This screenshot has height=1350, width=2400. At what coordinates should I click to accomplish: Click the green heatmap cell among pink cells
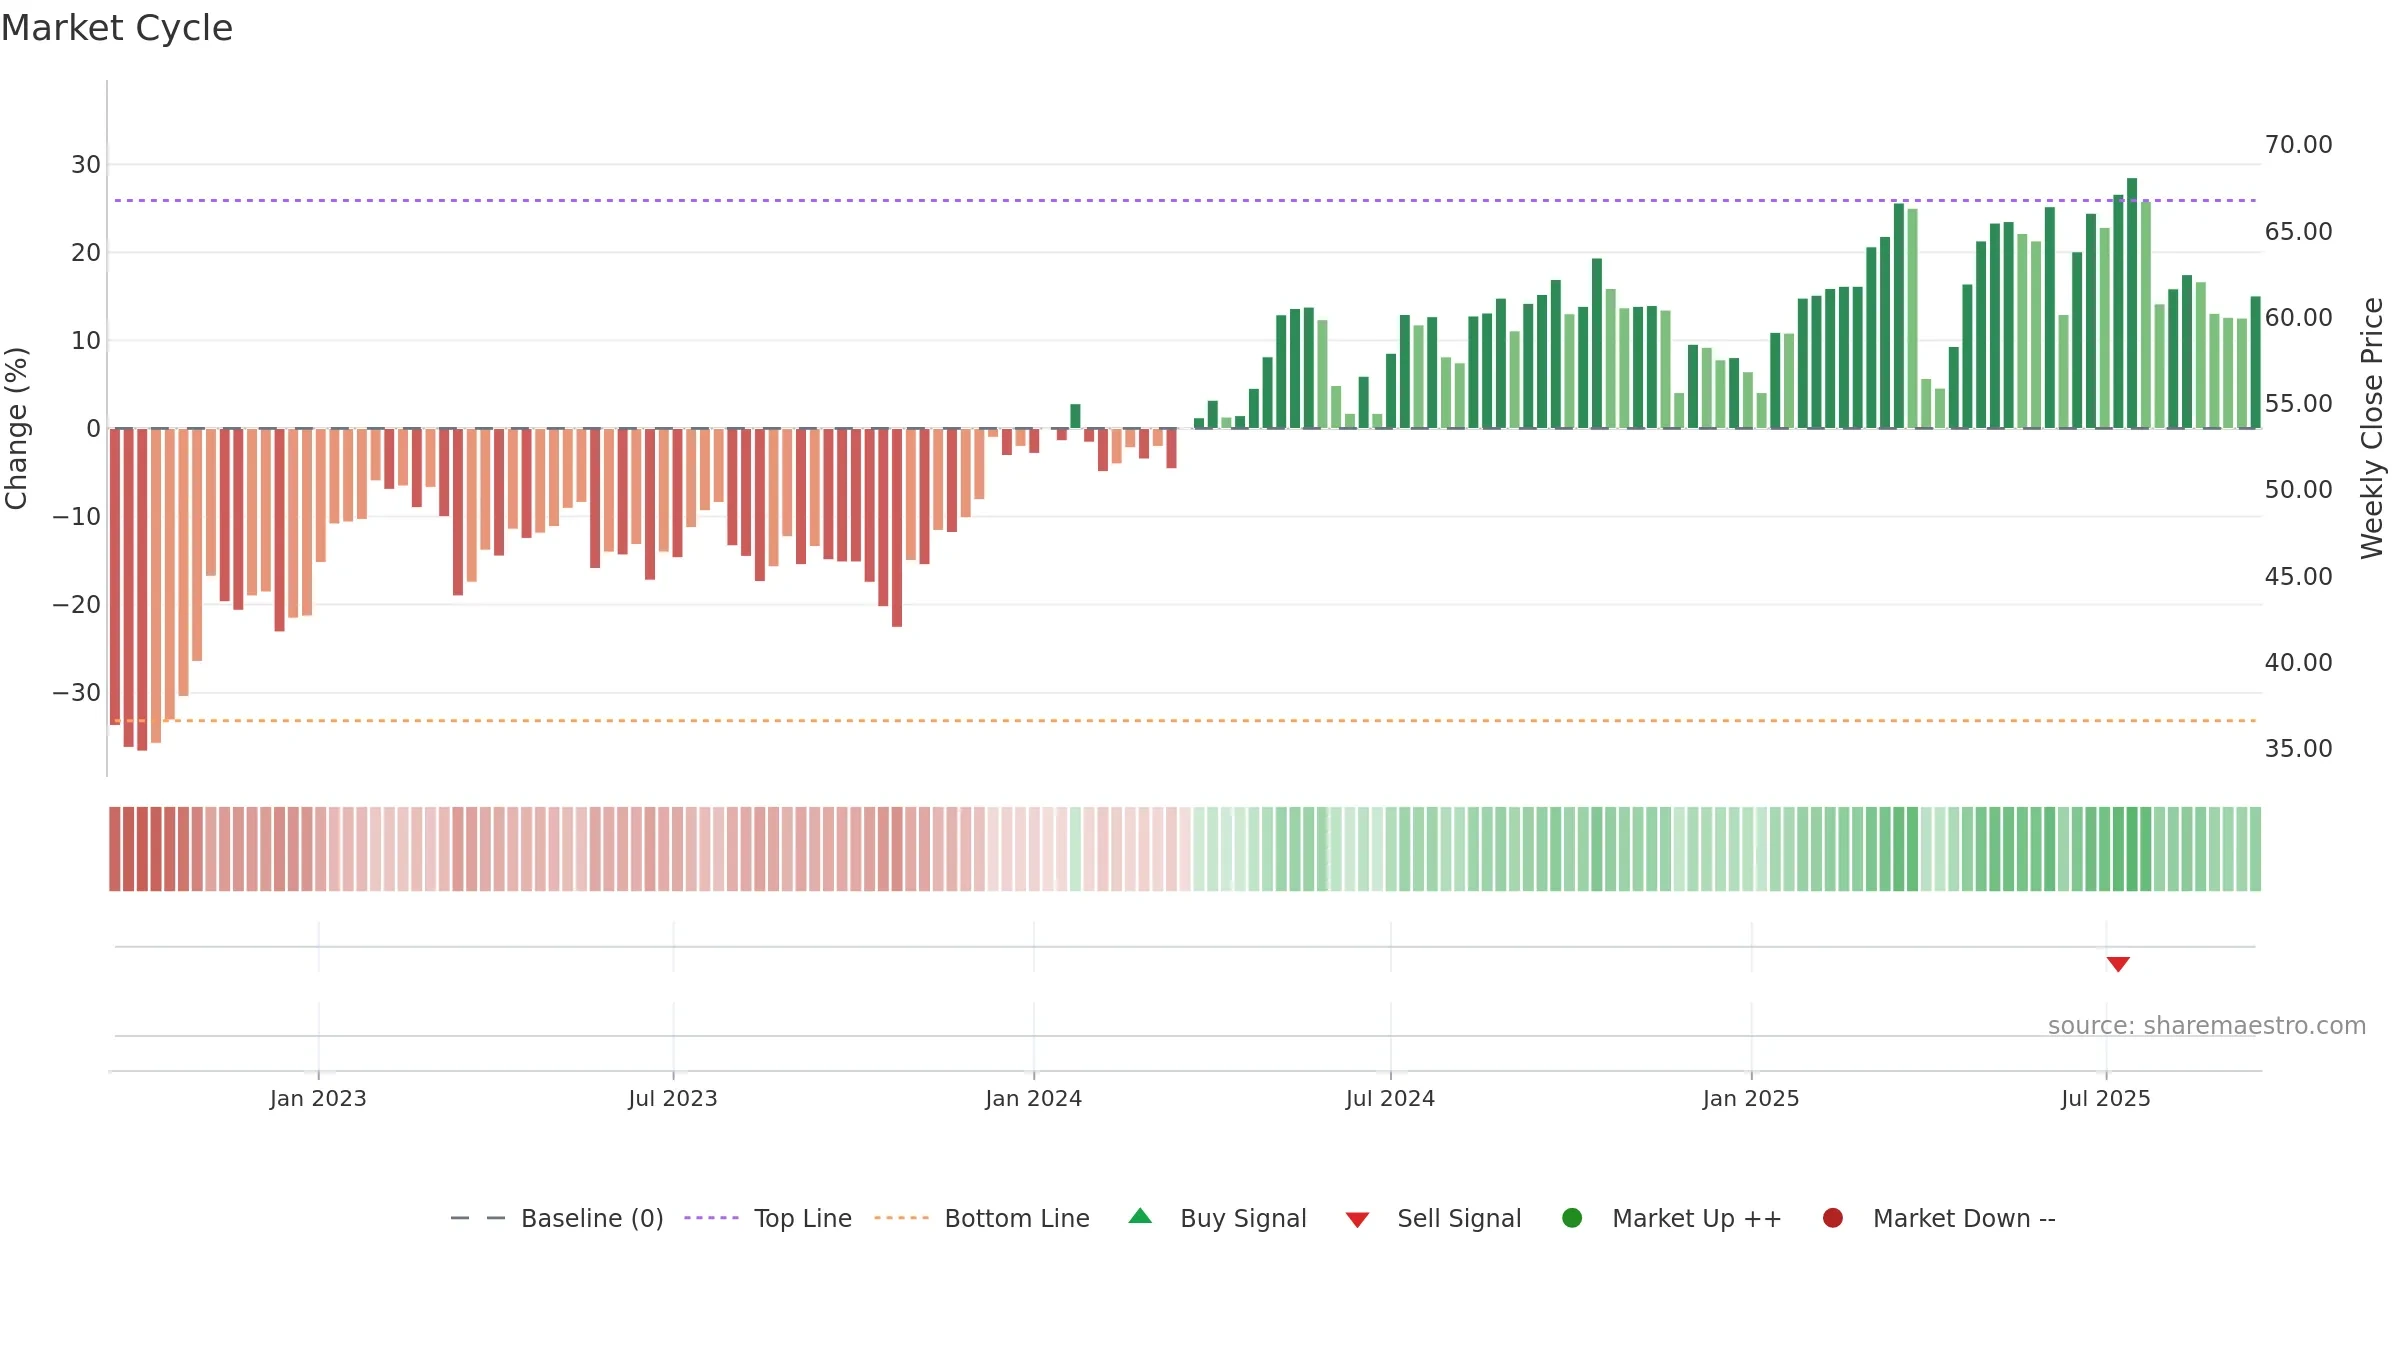tap(1075, 849)
